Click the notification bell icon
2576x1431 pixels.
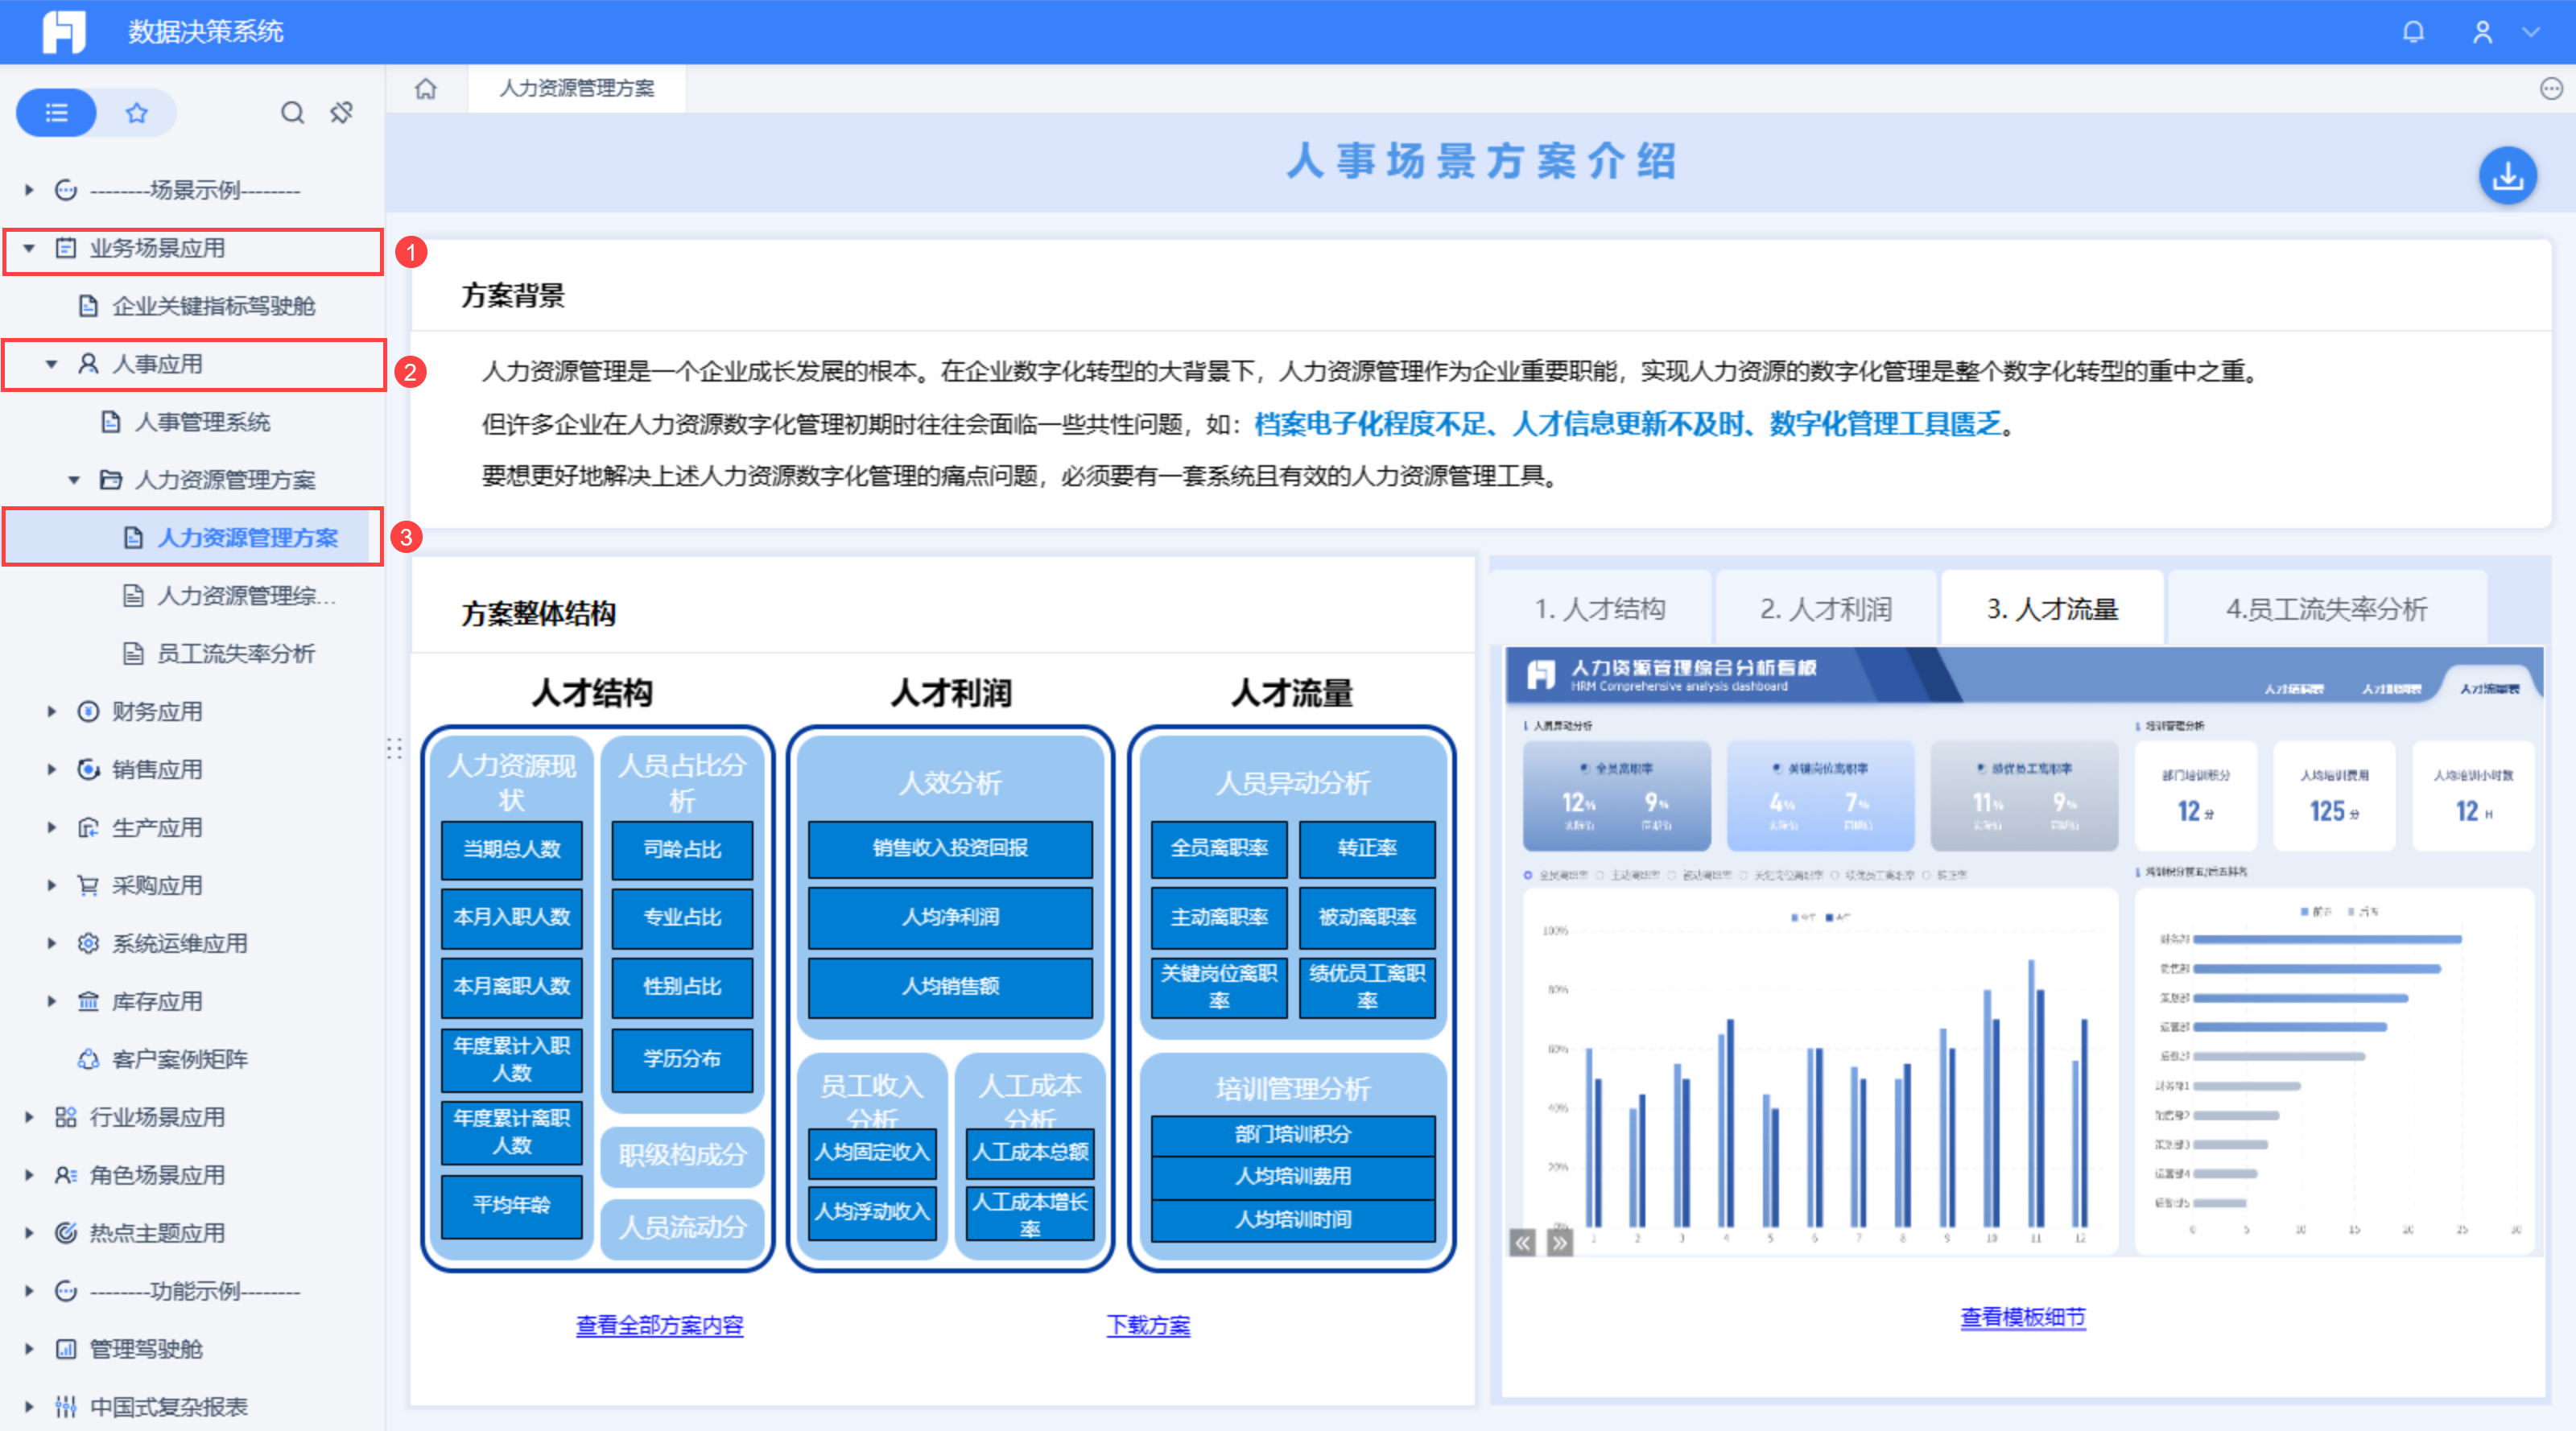click(2413, 32)
